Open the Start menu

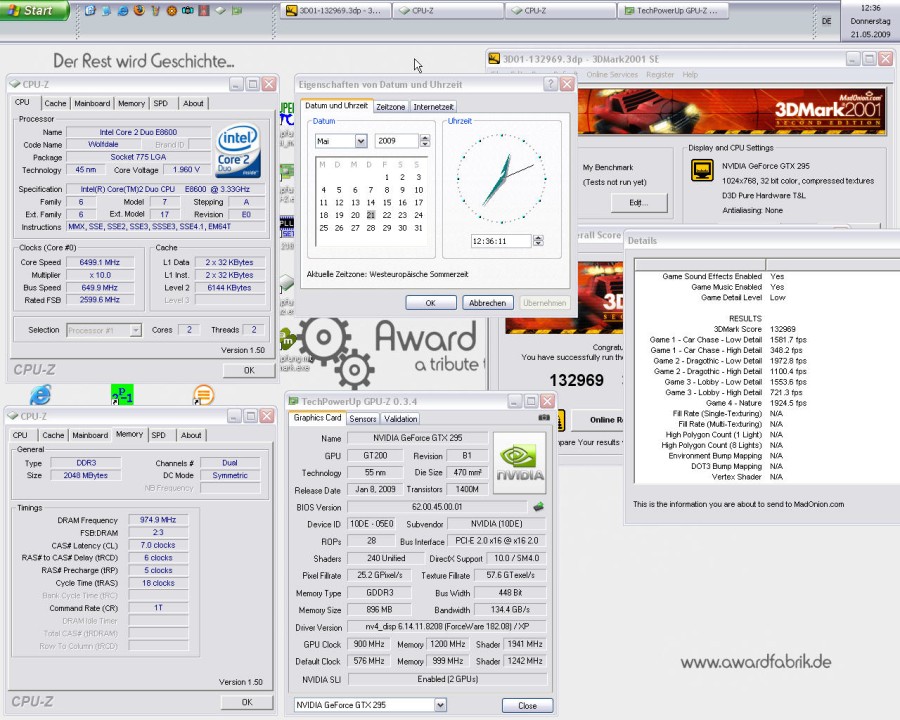point(34,10)
